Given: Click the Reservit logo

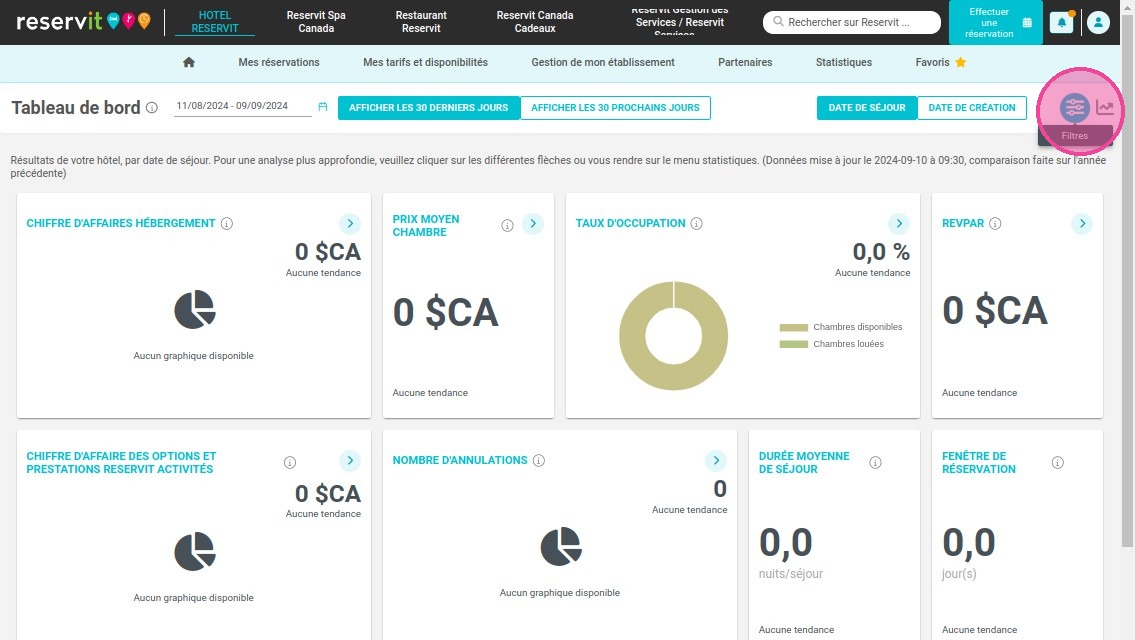Looking at the screenshot, I should coord(84,21).
